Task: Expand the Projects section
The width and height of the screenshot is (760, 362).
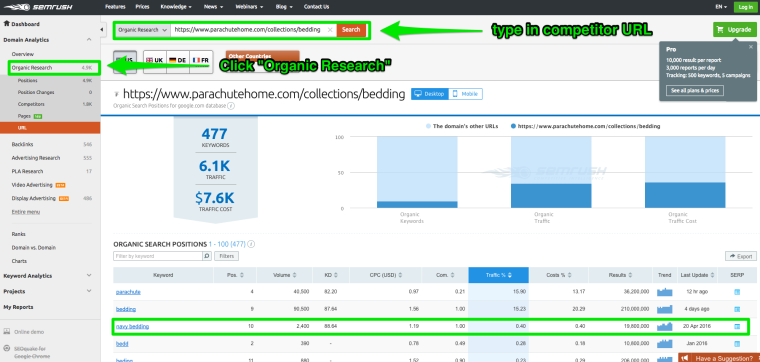Action: [x=89, y=291]
